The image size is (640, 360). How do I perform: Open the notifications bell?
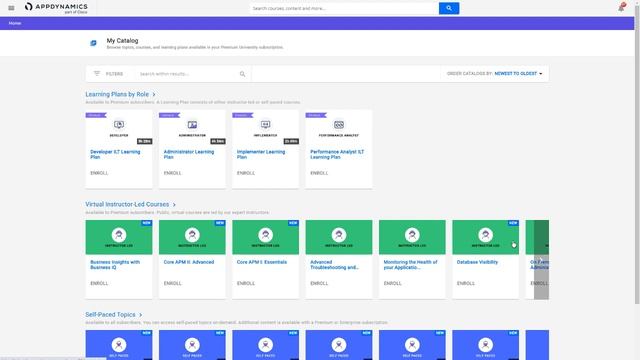tap(621, 7)
